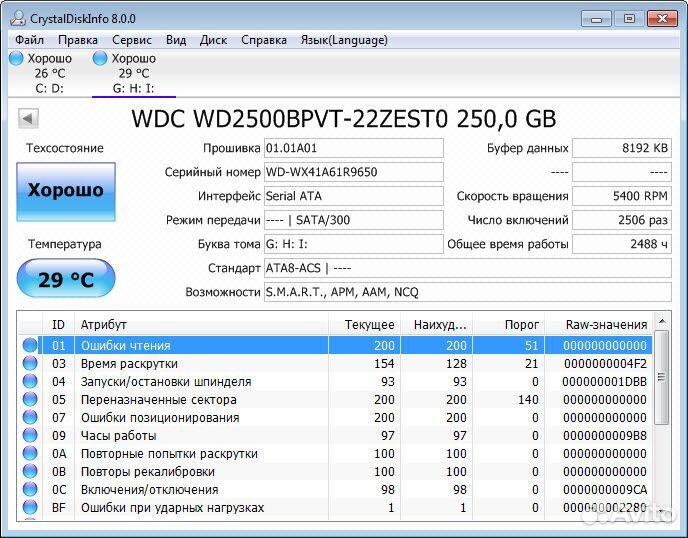This screenshot has height=538, width=688.
Task: Click threshold value 140 in reallocated sectors row
Action: [x=528, y=400]
